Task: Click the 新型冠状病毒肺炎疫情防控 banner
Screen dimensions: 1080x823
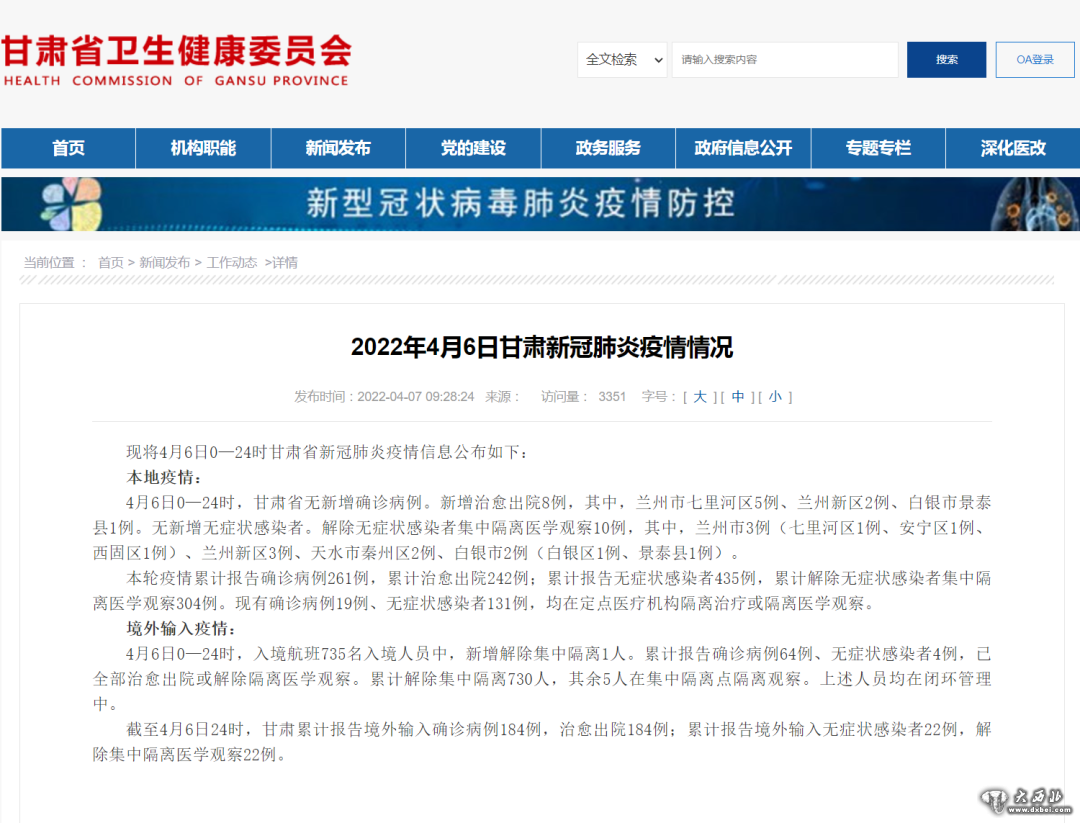Action: coord(540,204)
